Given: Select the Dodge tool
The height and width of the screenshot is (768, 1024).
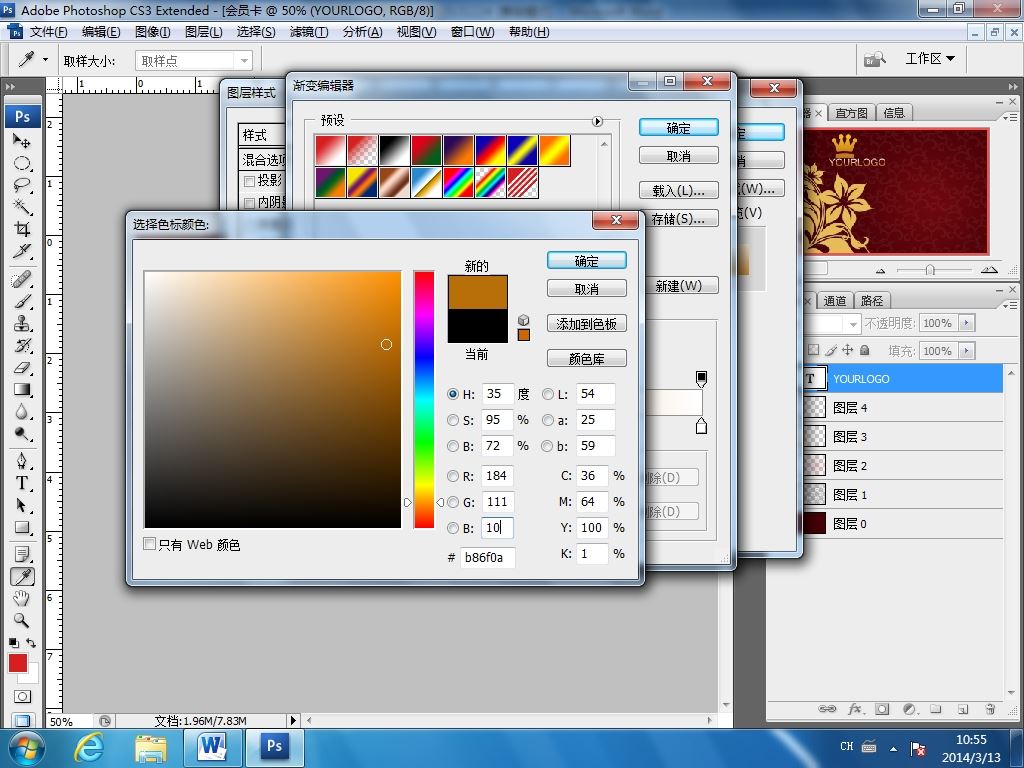Looking at the screenshot, I should (22, 434).
